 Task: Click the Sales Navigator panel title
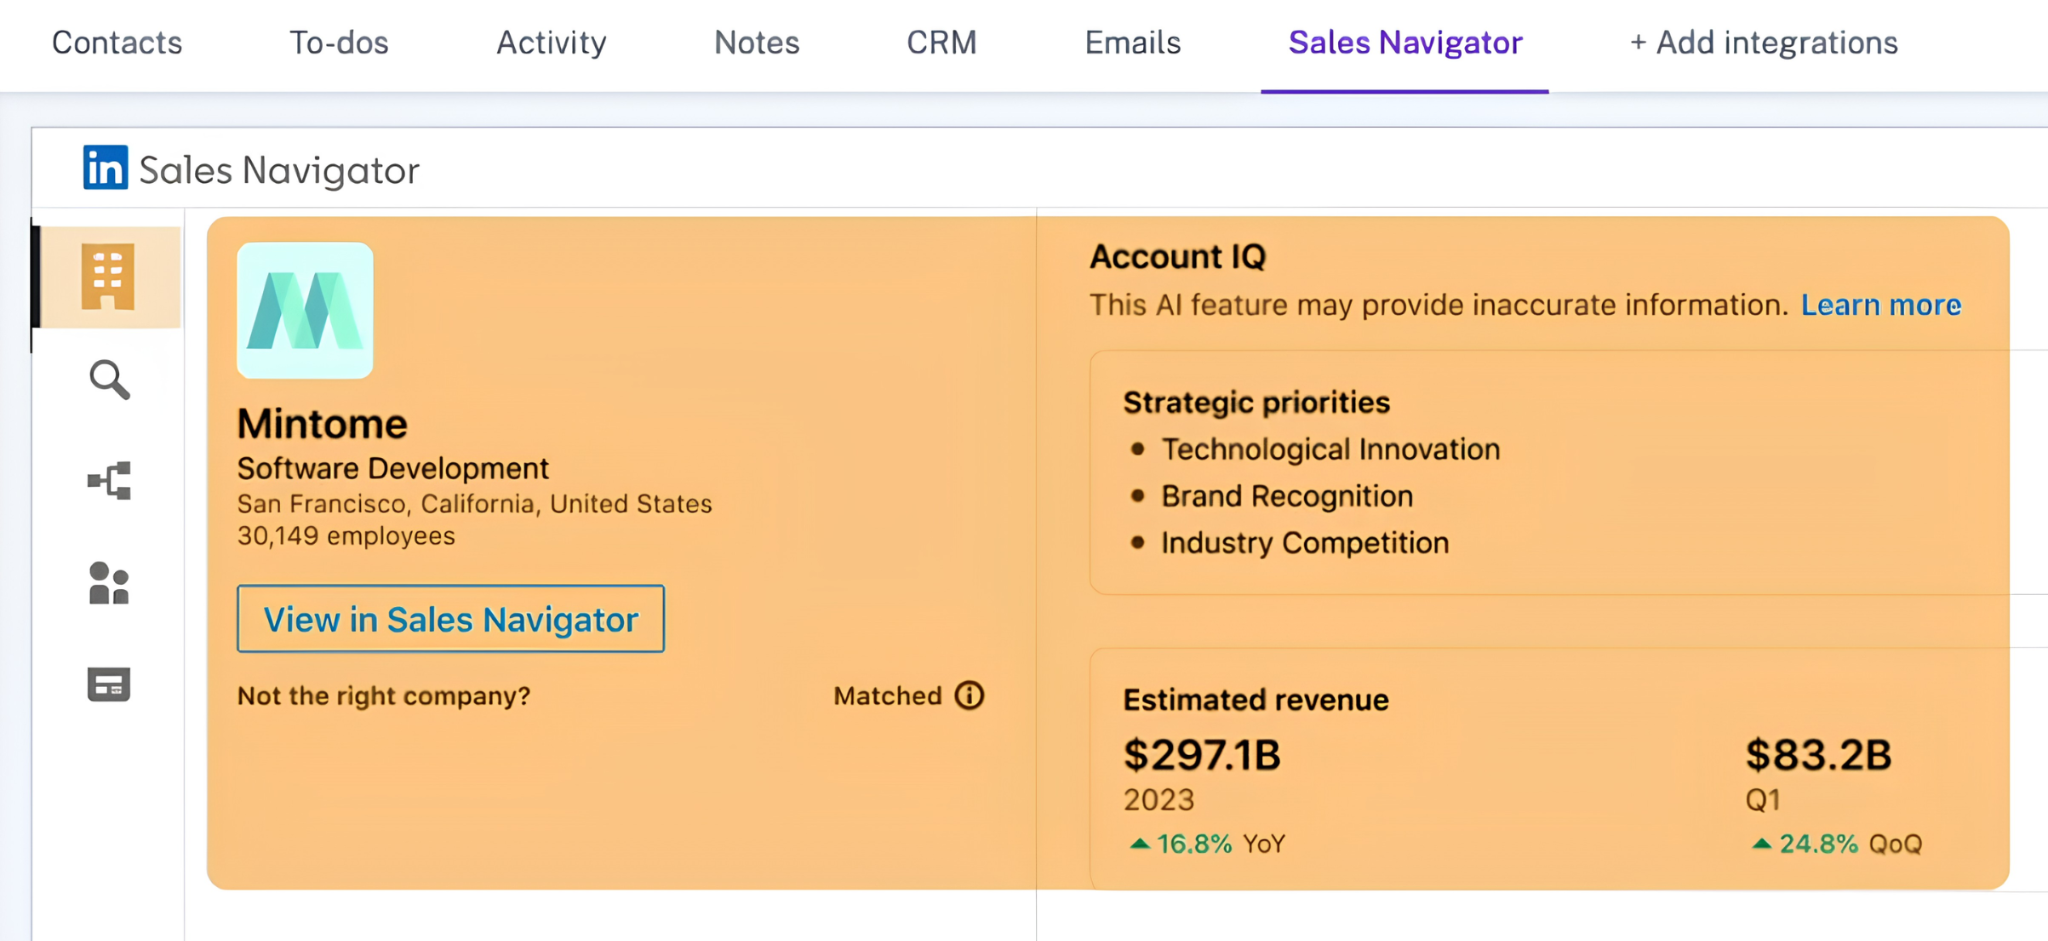[x=279, y=170]
